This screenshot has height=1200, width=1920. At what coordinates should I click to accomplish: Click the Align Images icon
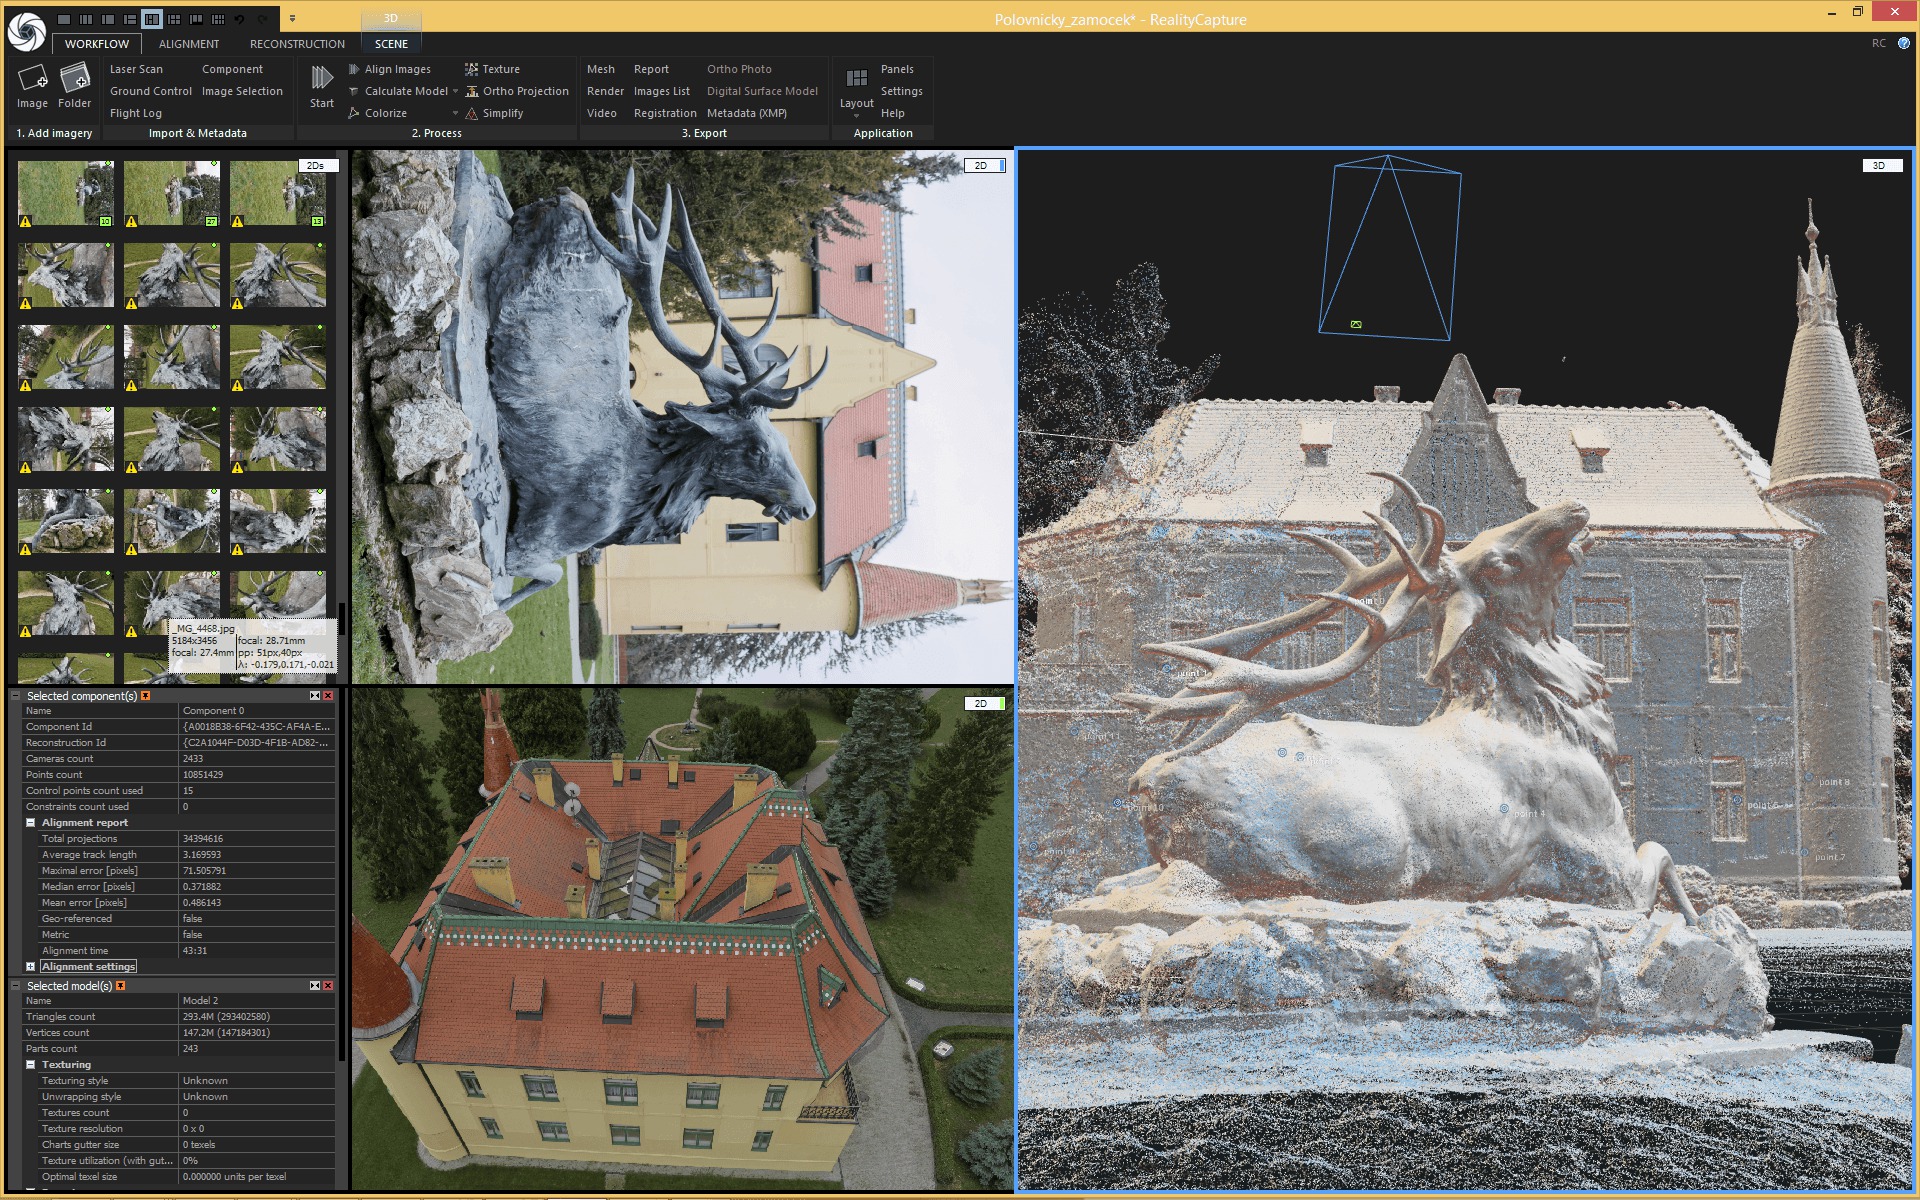coord(354,69)
